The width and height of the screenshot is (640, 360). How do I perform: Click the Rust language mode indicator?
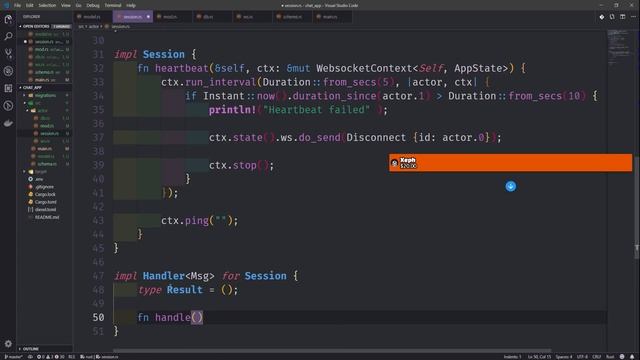coord(610,357)
